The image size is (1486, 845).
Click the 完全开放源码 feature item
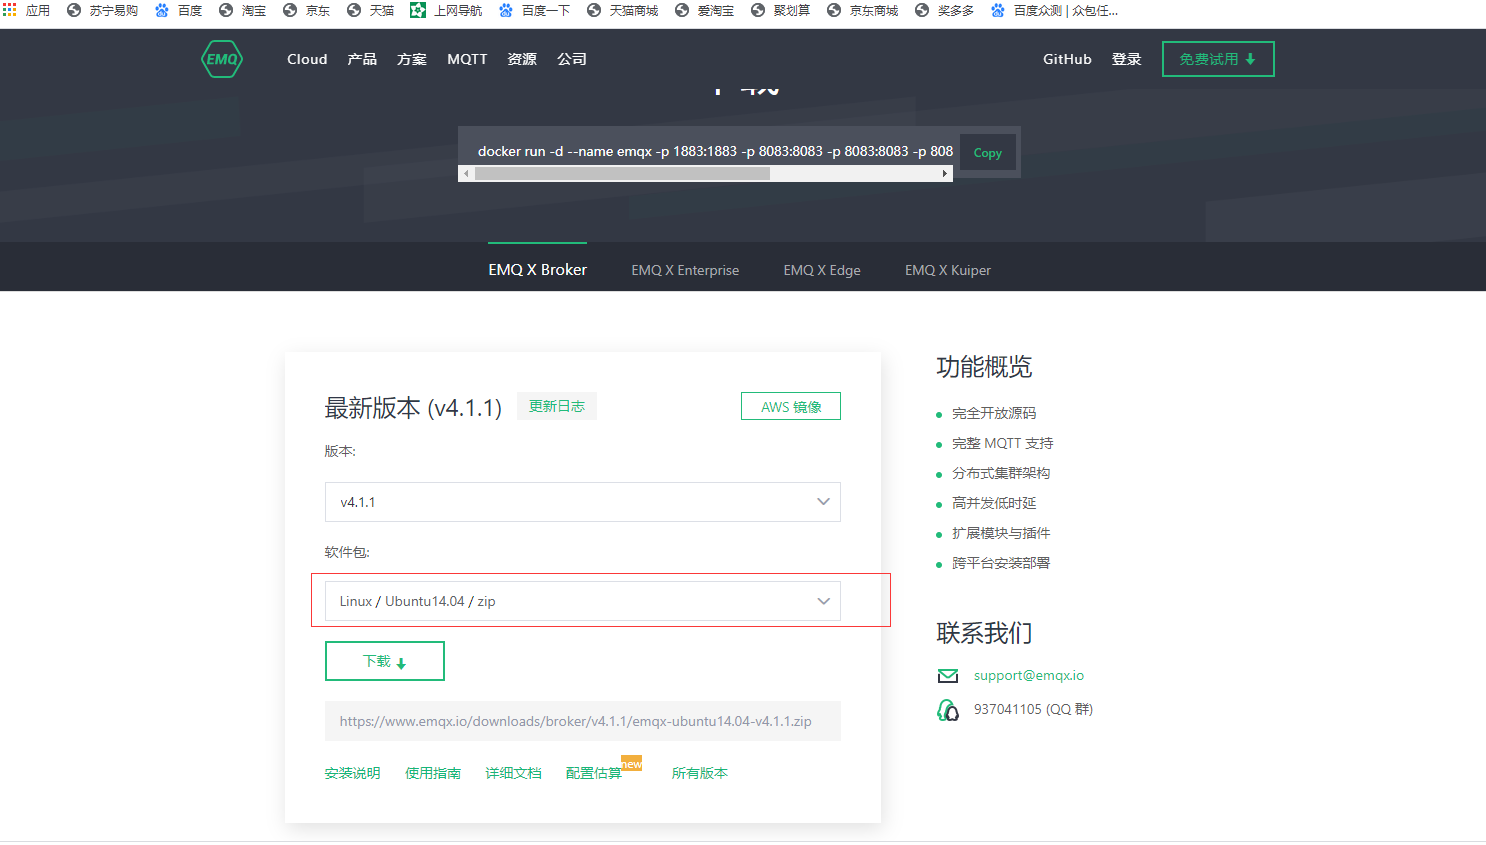[x=994, y=413]
